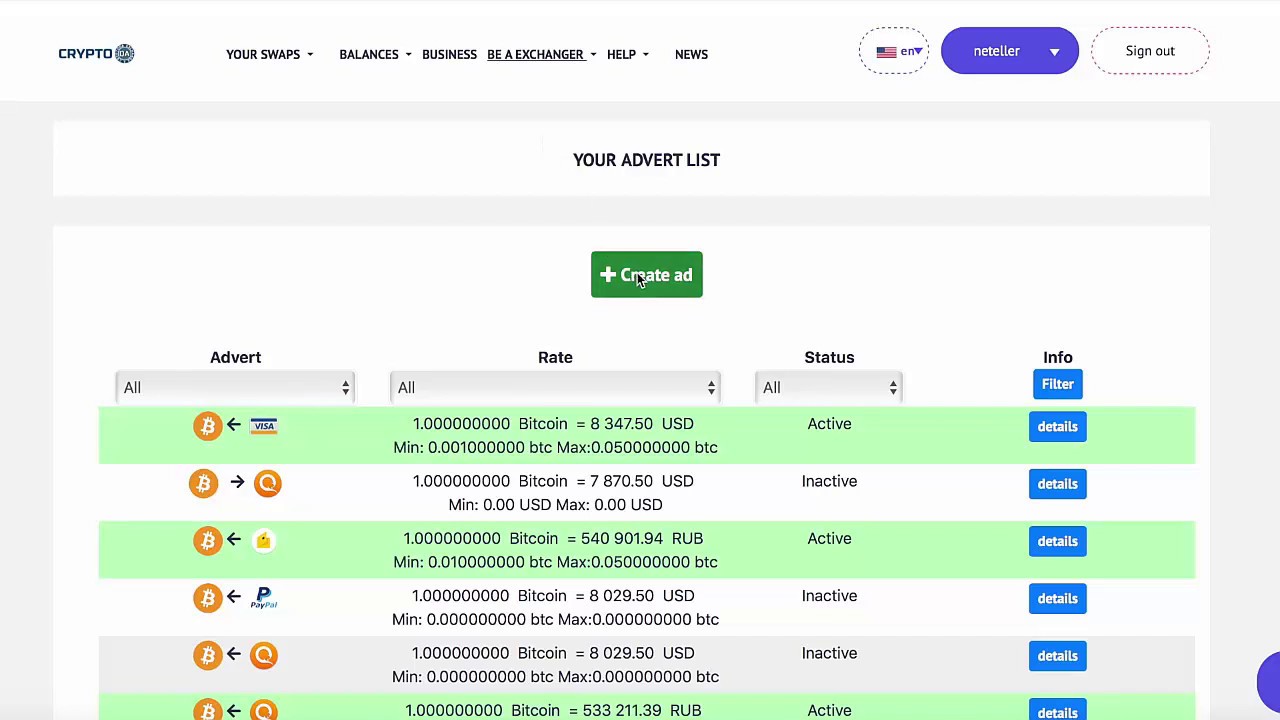Screen dimensions: 1280x720
Task: Expand the YOUR SWAPS menu
Action: click(269, 54)
